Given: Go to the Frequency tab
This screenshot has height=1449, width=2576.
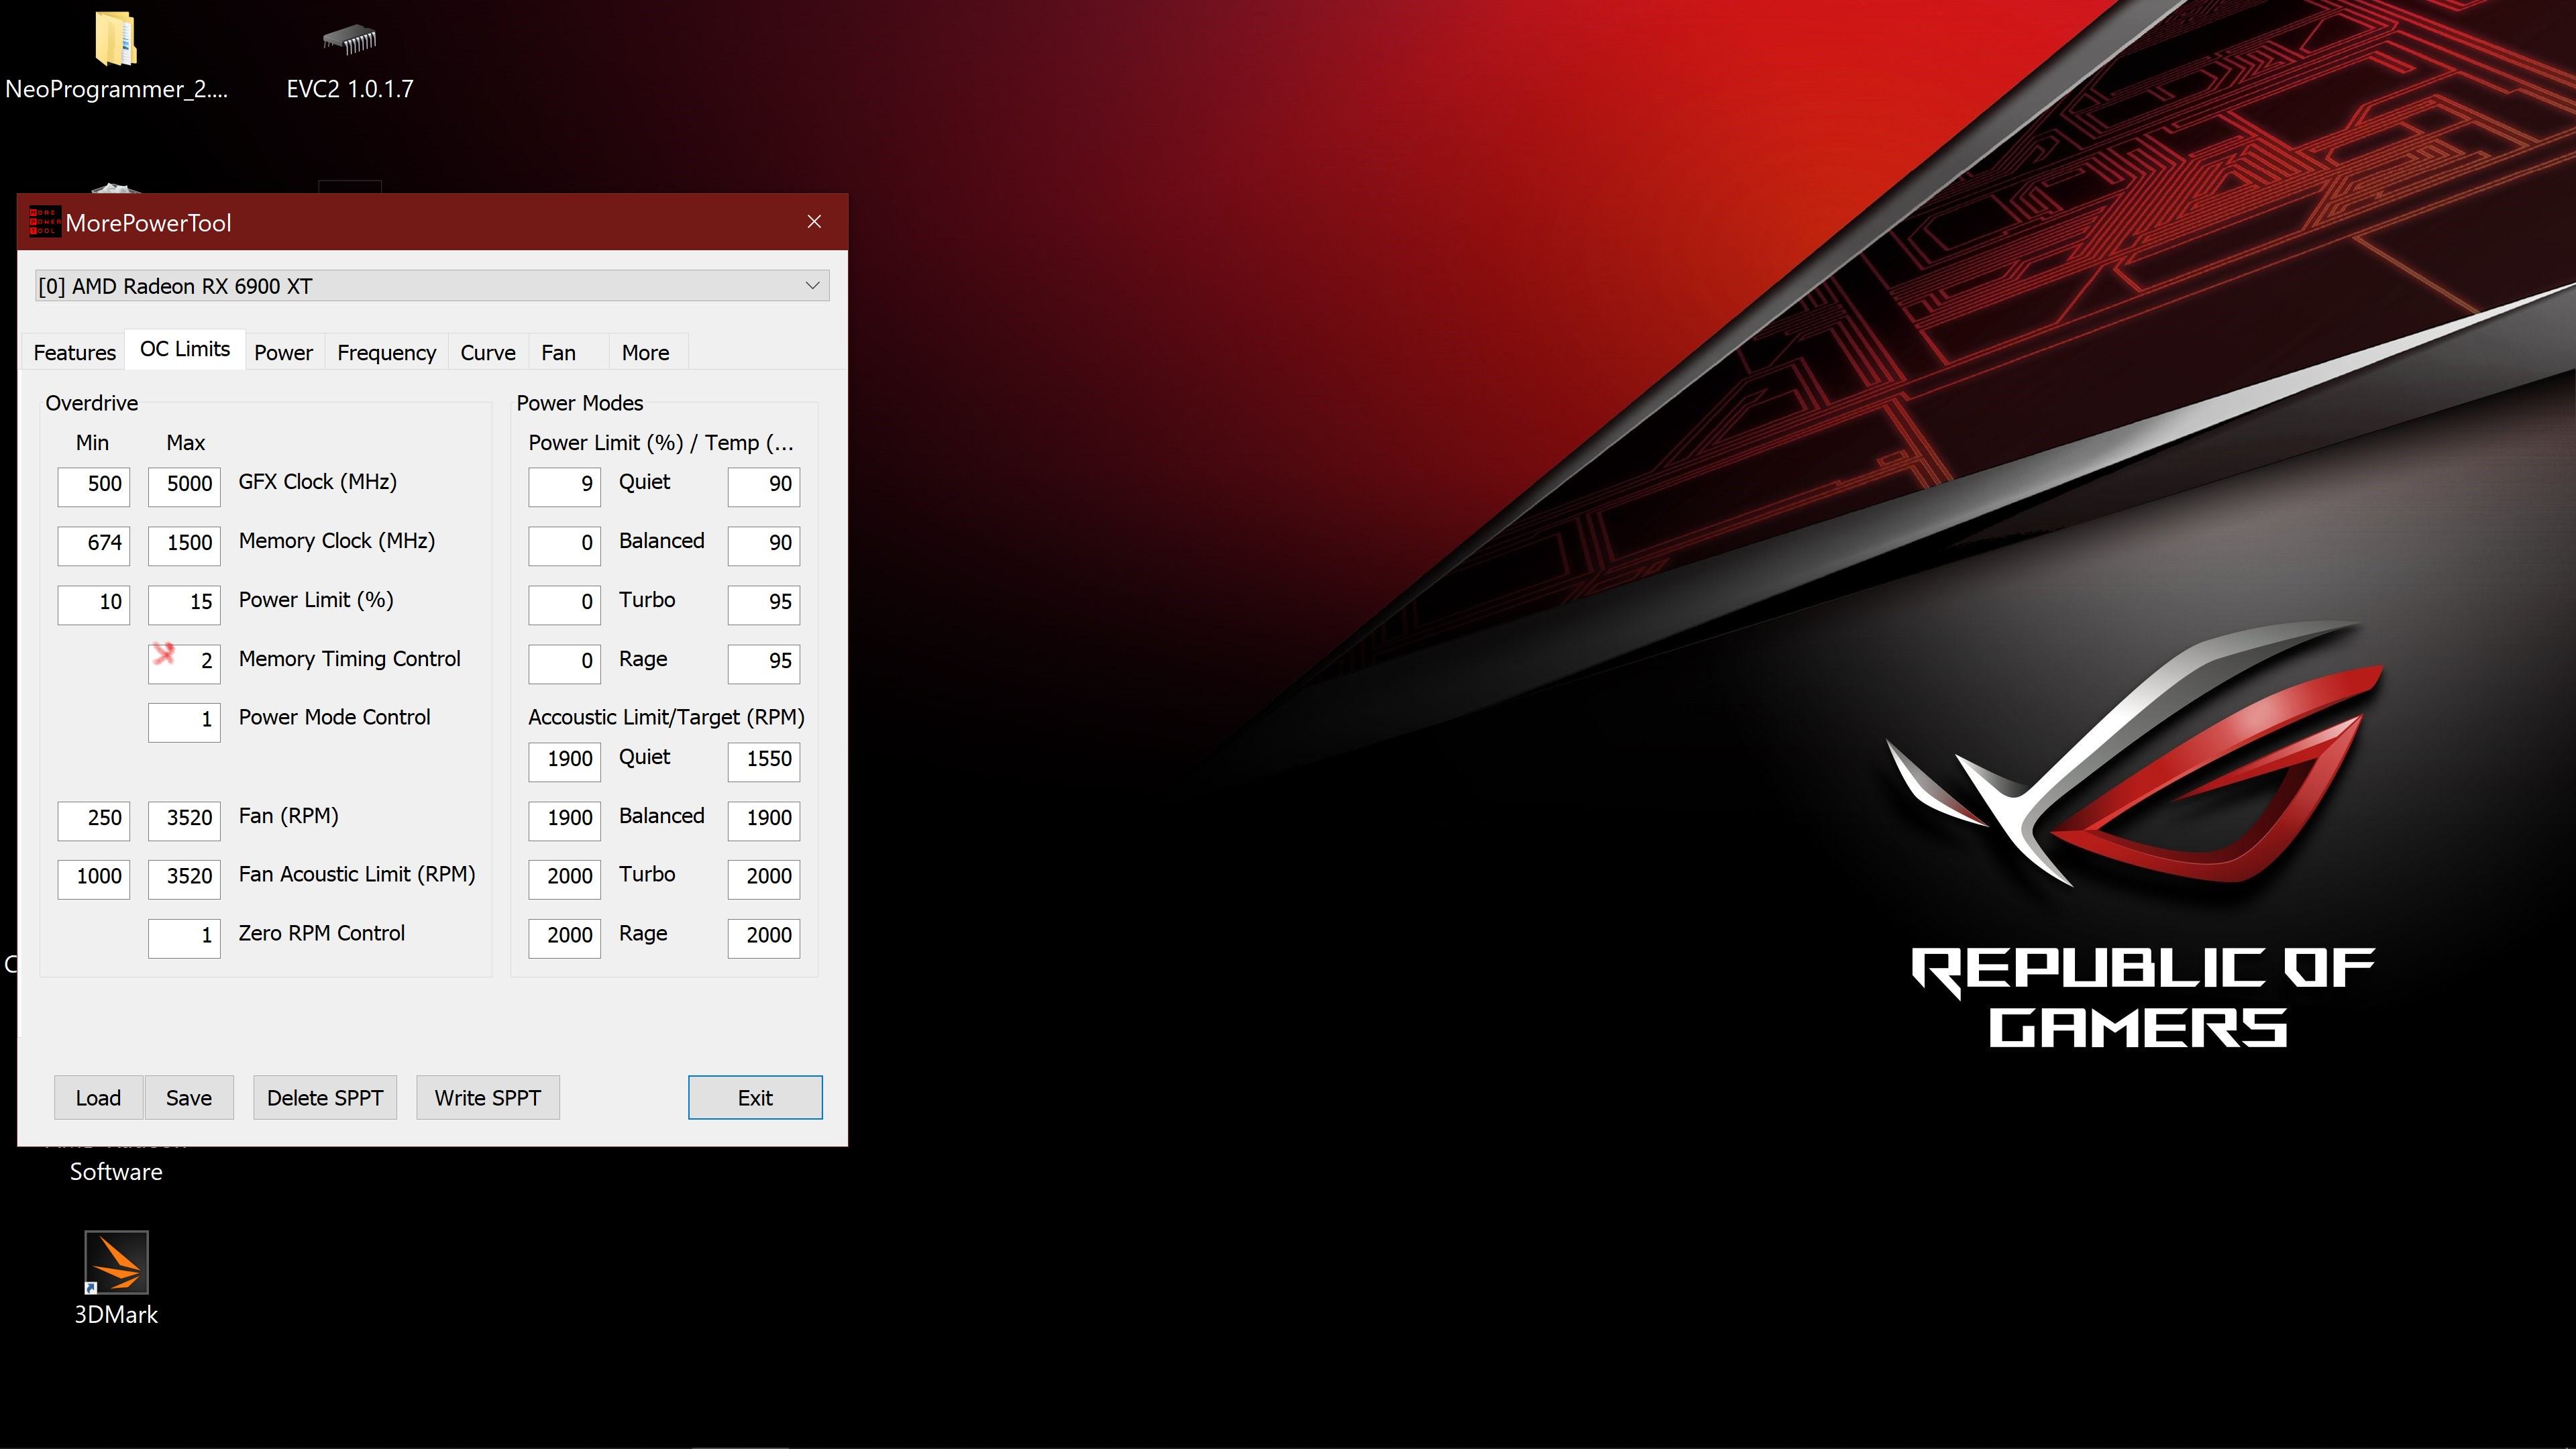Looking at the screenshot, I should [x=386, y=353].
